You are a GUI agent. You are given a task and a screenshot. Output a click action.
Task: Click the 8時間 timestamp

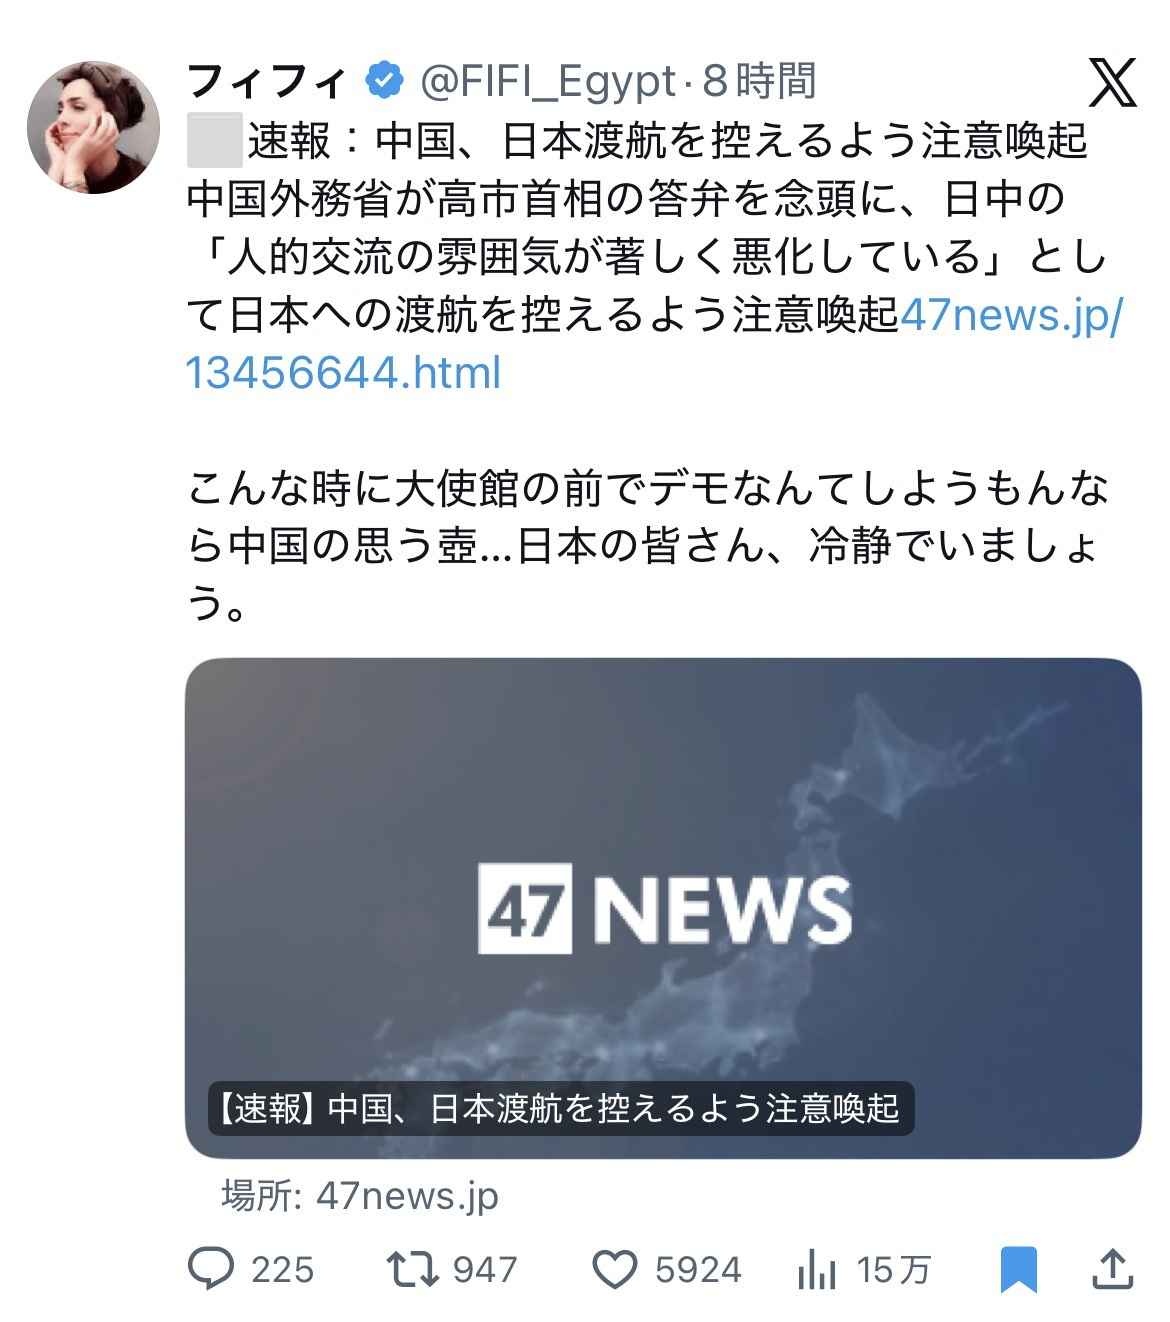(758, 81)
